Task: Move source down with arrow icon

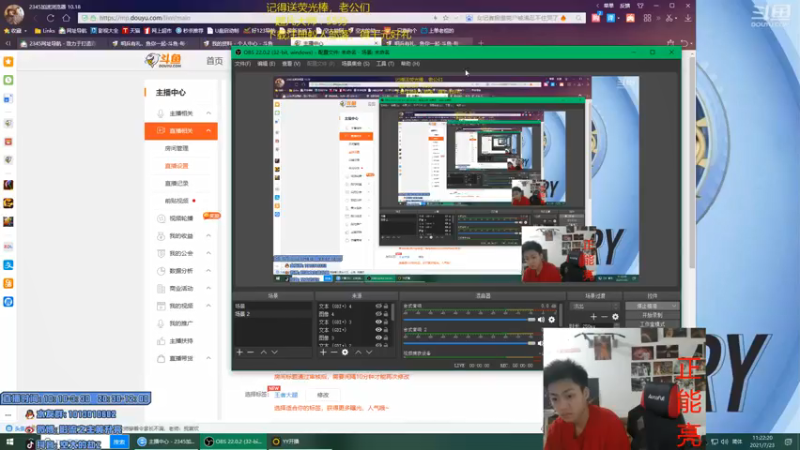Action: point(369,352)
